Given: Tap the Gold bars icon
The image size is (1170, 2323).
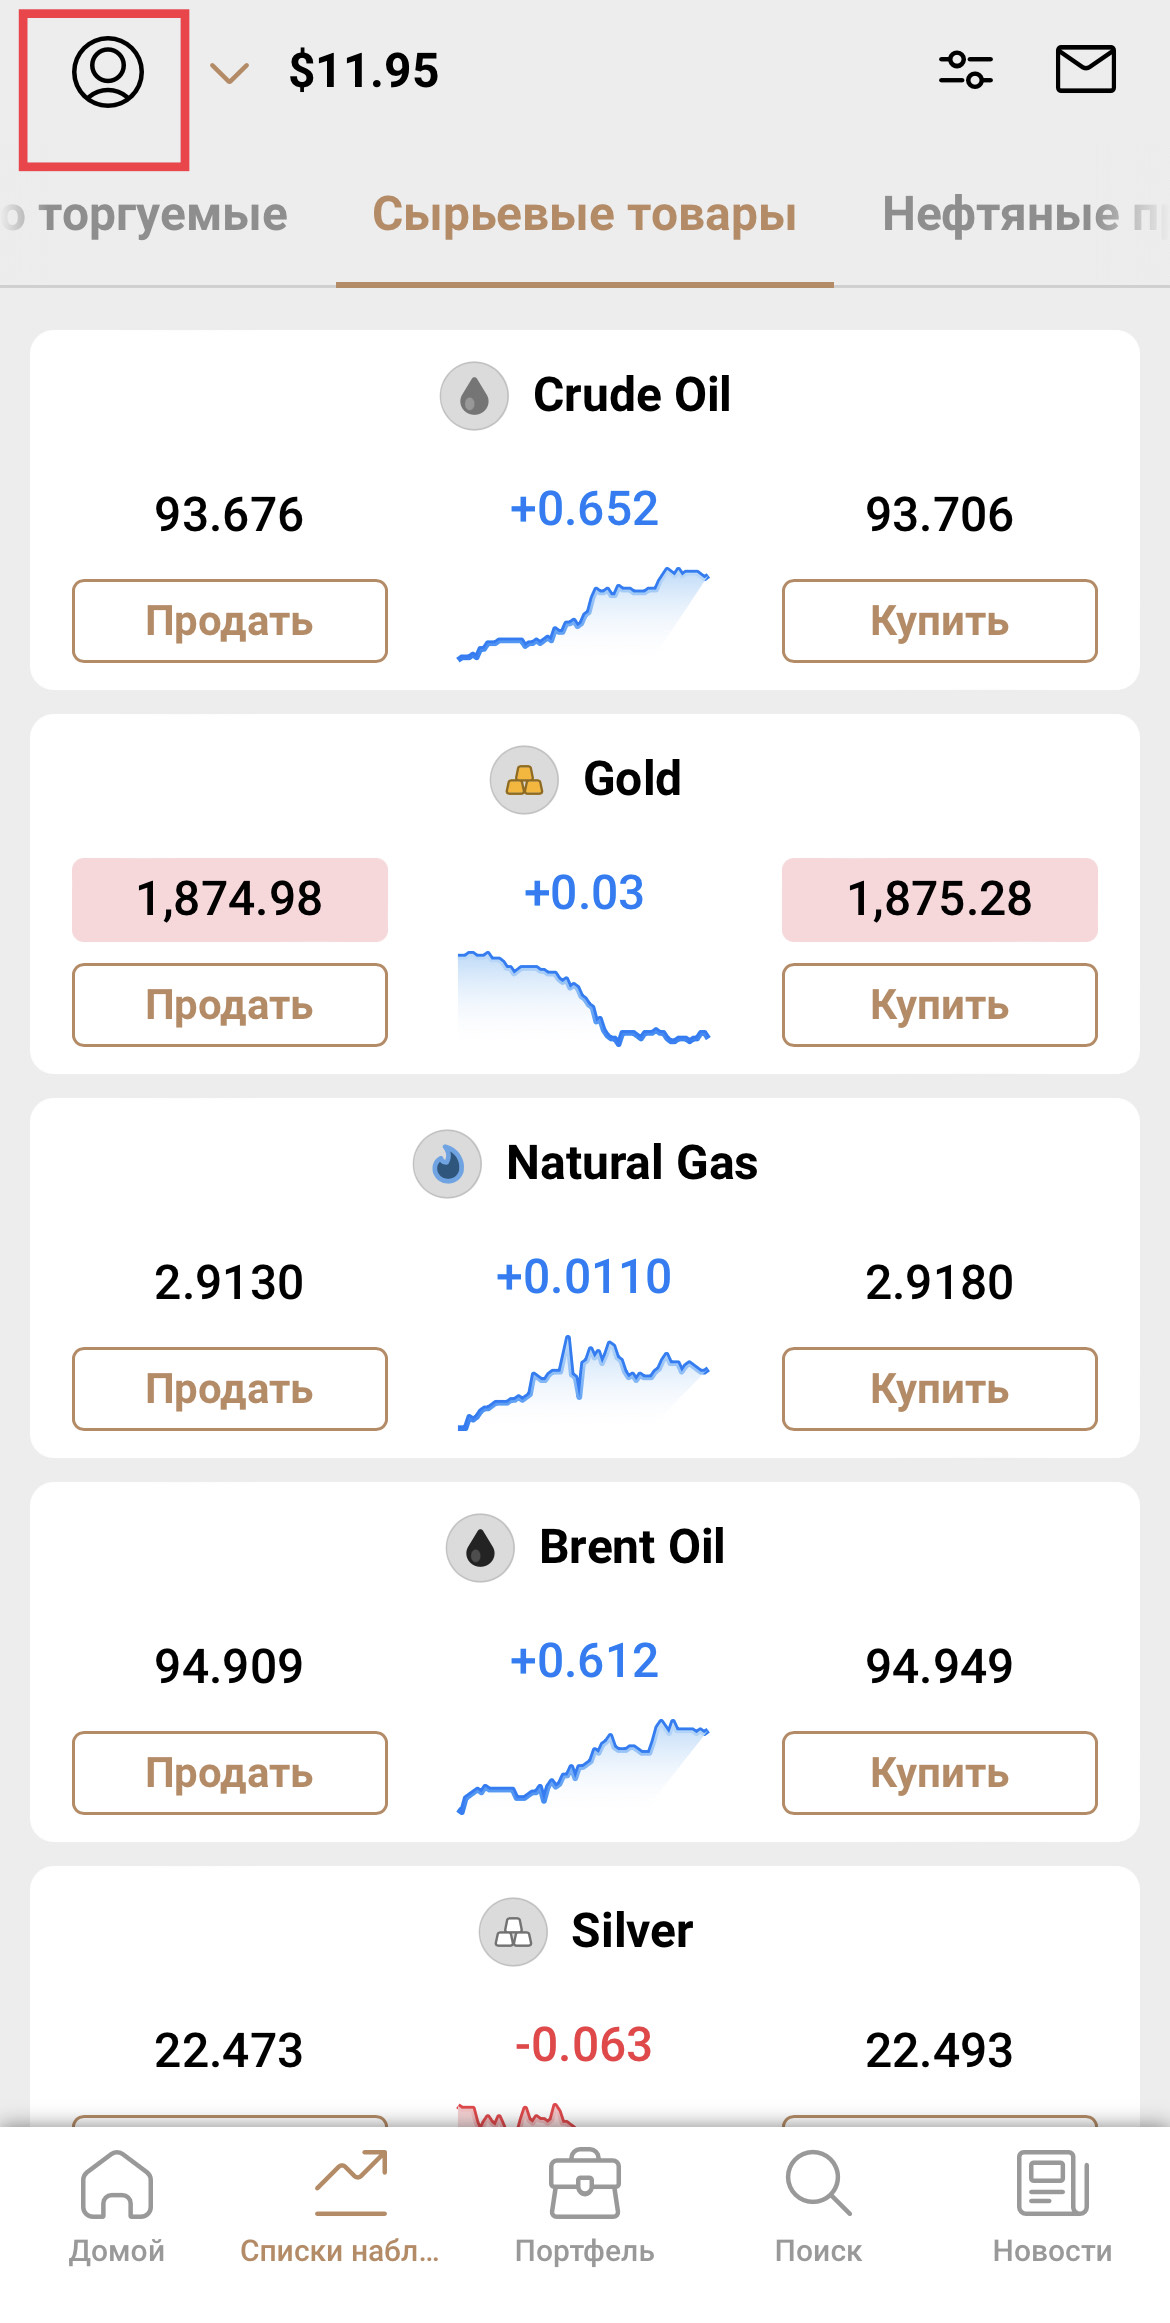Looking at the screenshot, I should (x=524, y=780).
